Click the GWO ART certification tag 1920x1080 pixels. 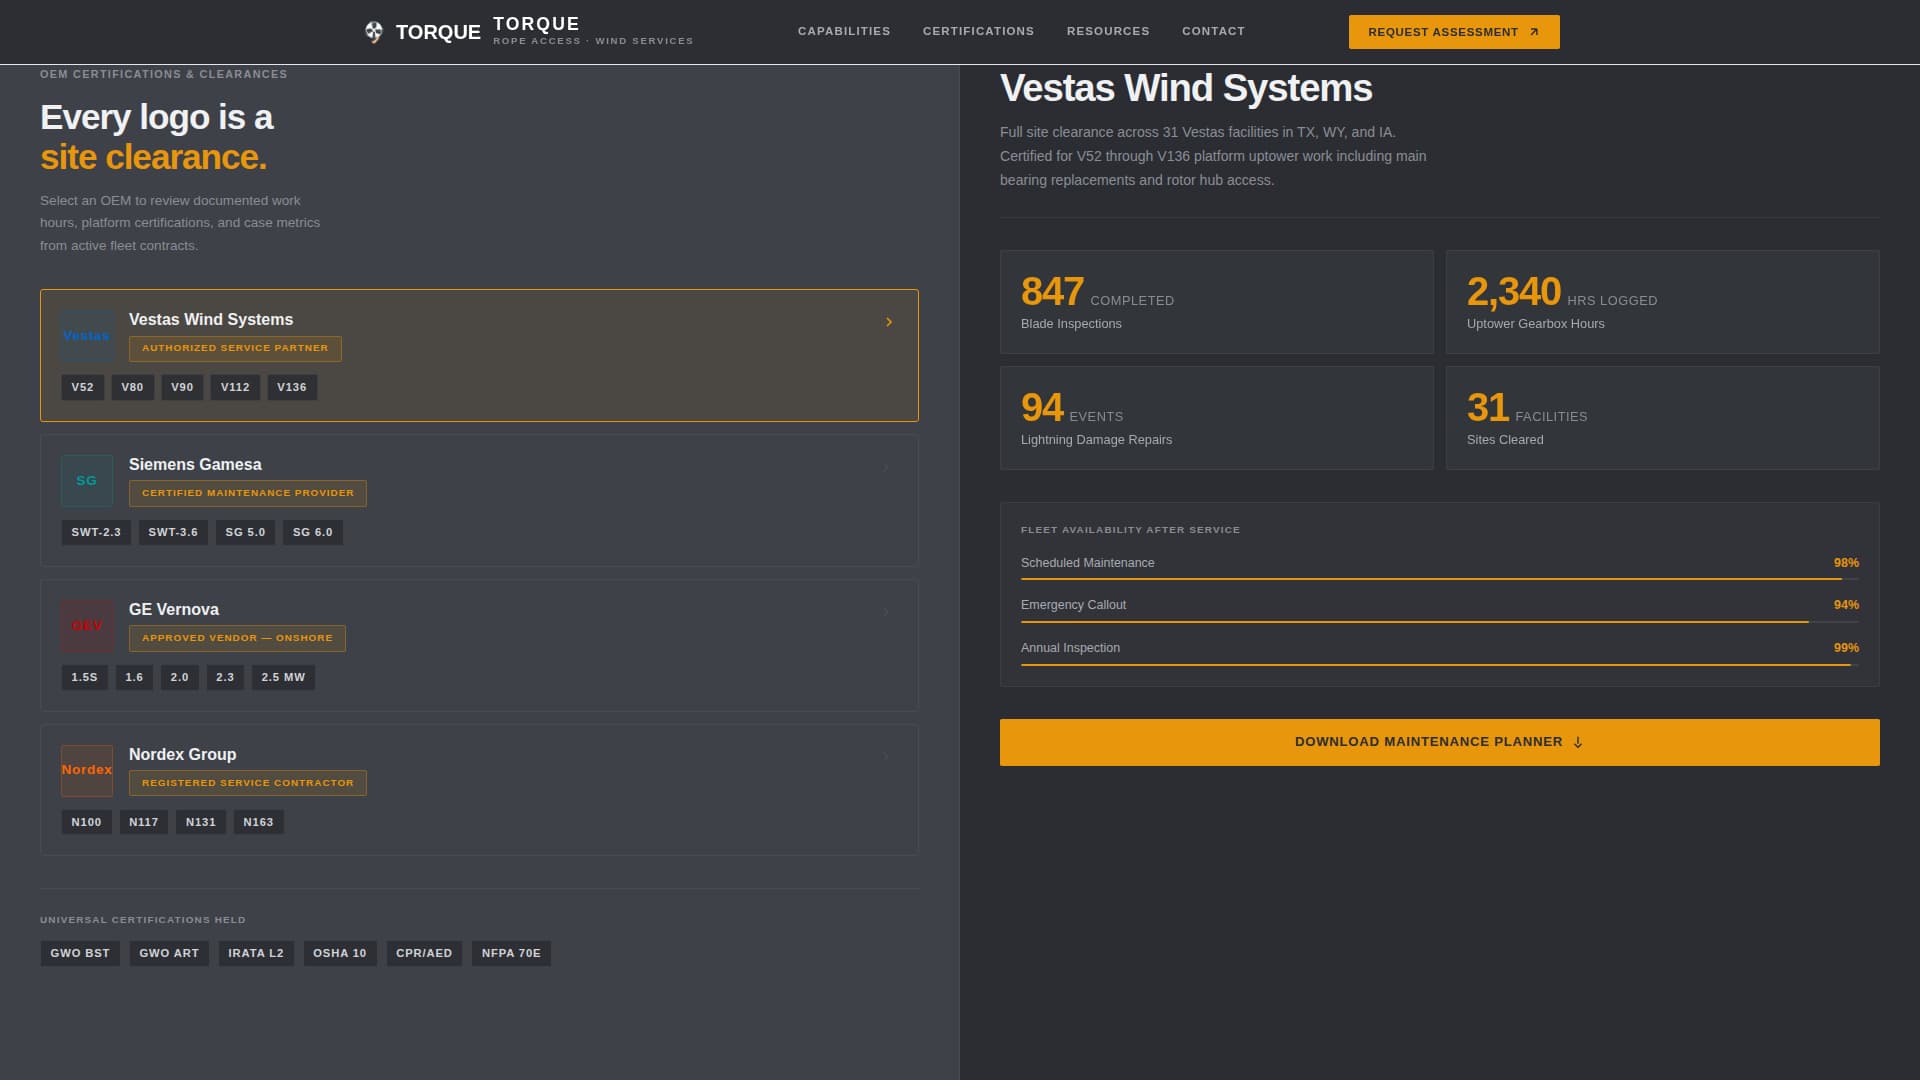(169, 954)
